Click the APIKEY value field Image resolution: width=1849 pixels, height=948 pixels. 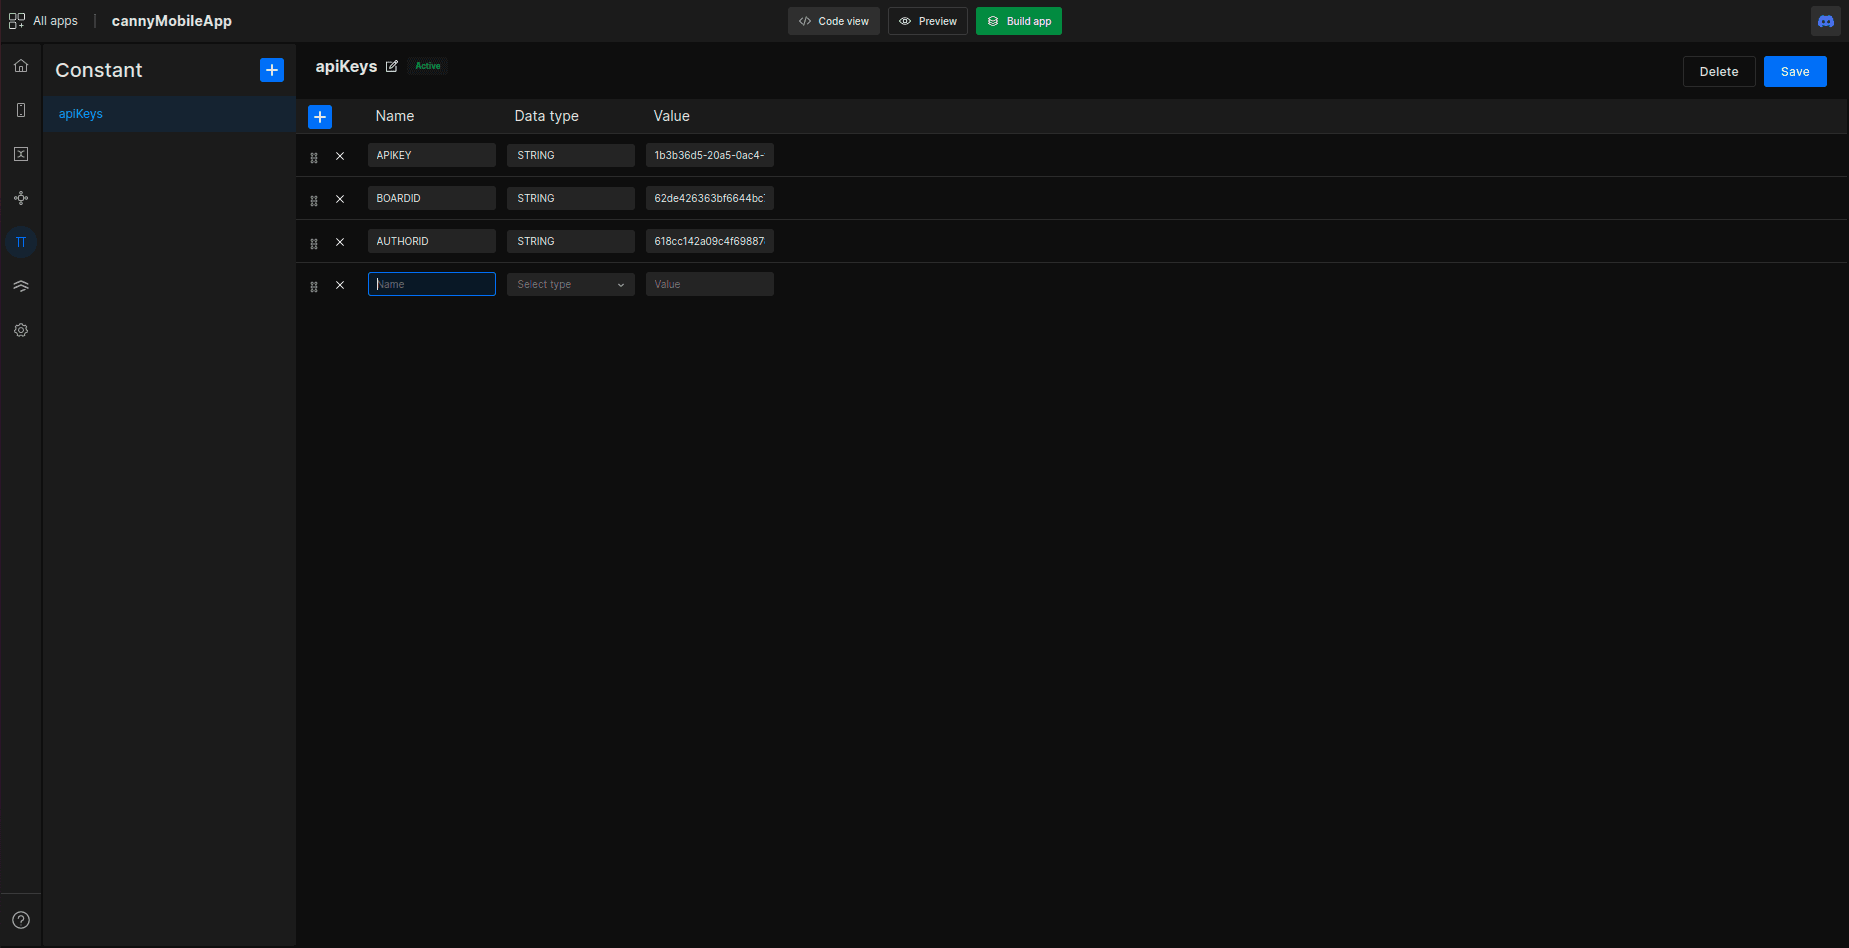(x=709, y=155)
